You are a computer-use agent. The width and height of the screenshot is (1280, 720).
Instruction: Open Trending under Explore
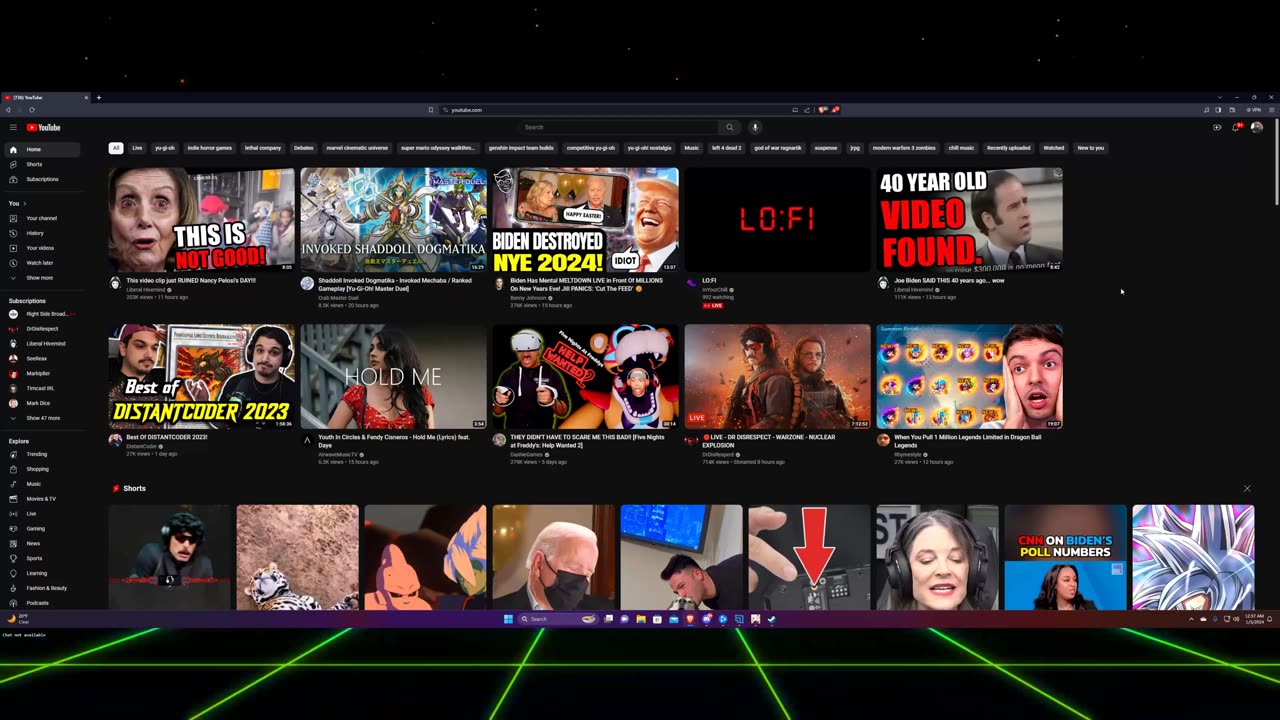[x=43, y=454]
